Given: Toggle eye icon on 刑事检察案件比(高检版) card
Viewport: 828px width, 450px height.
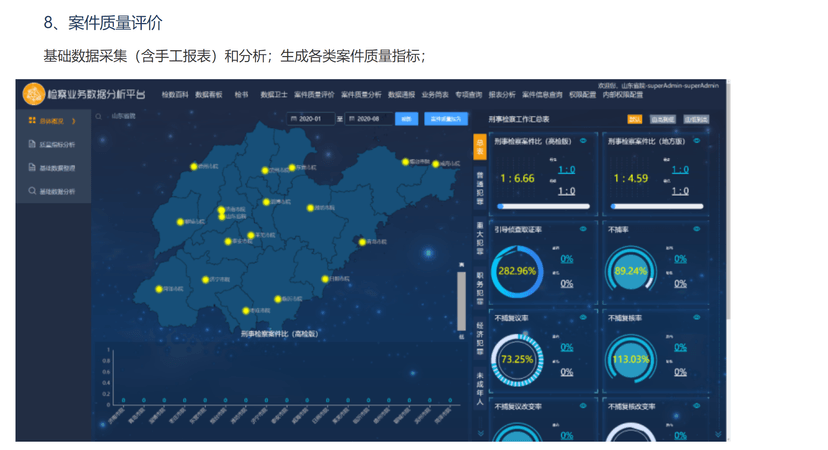Looking at the screenshot, I should click(x=584, y=141).
